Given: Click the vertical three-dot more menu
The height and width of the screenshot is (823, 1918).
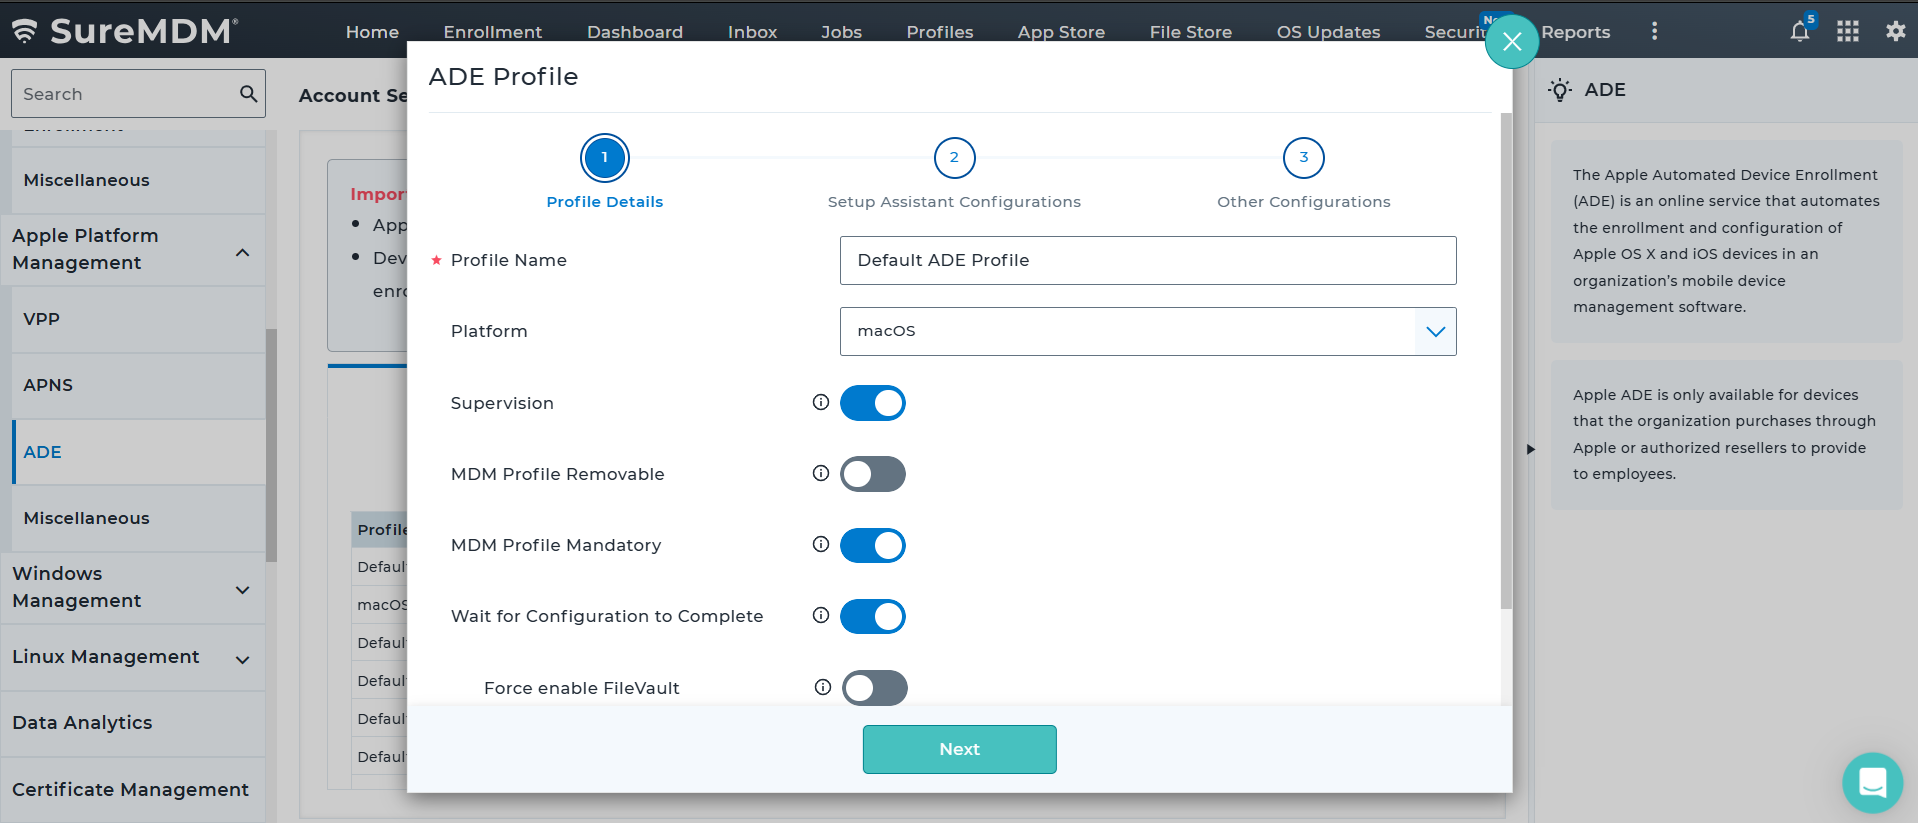Looking at the screenshot, I should pyautogui.click(x=1654, y=32).
